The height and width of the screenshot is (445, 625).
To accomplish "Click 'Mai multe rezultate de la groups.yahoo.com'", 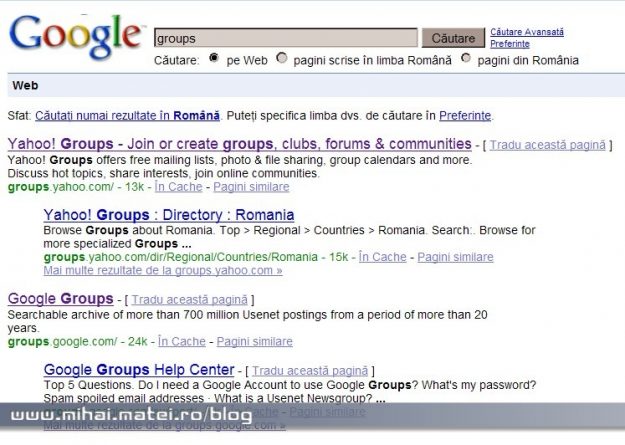I will (x=163, y=270).
